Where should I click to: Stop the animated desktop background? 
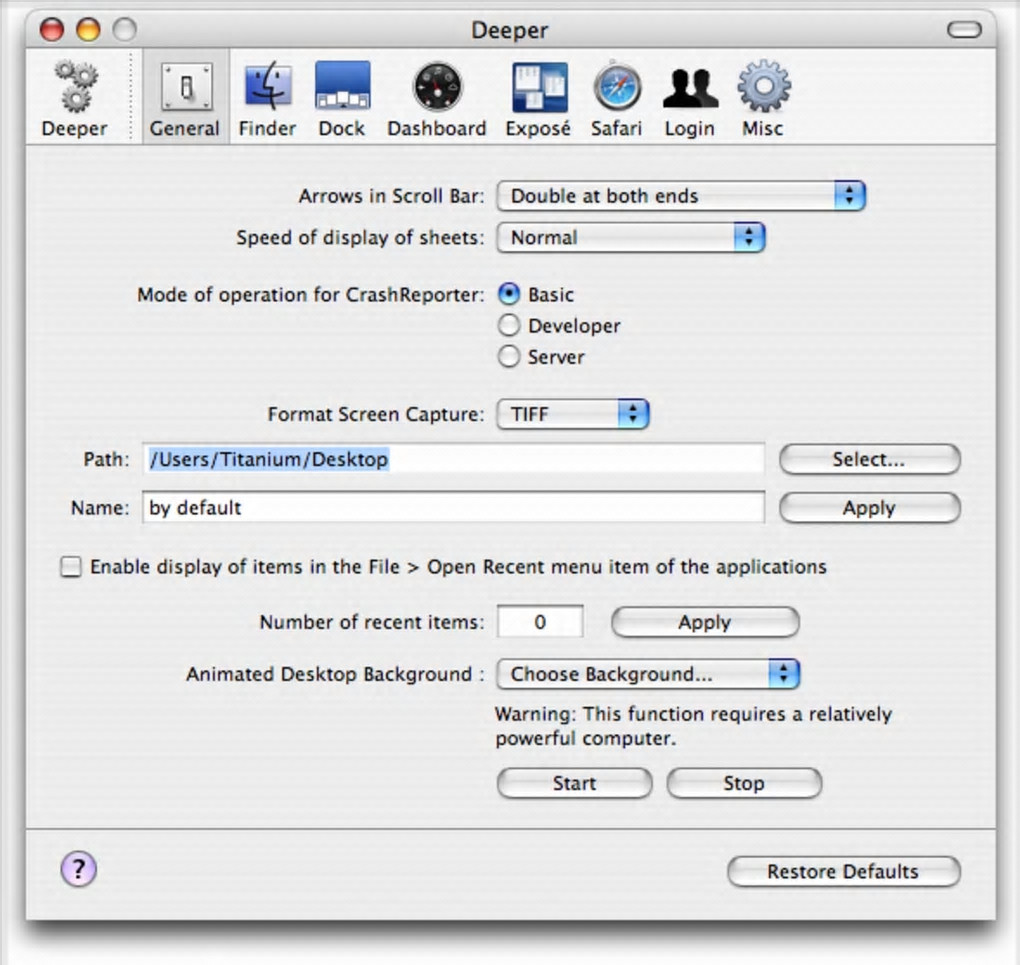[x=744, y=783]
